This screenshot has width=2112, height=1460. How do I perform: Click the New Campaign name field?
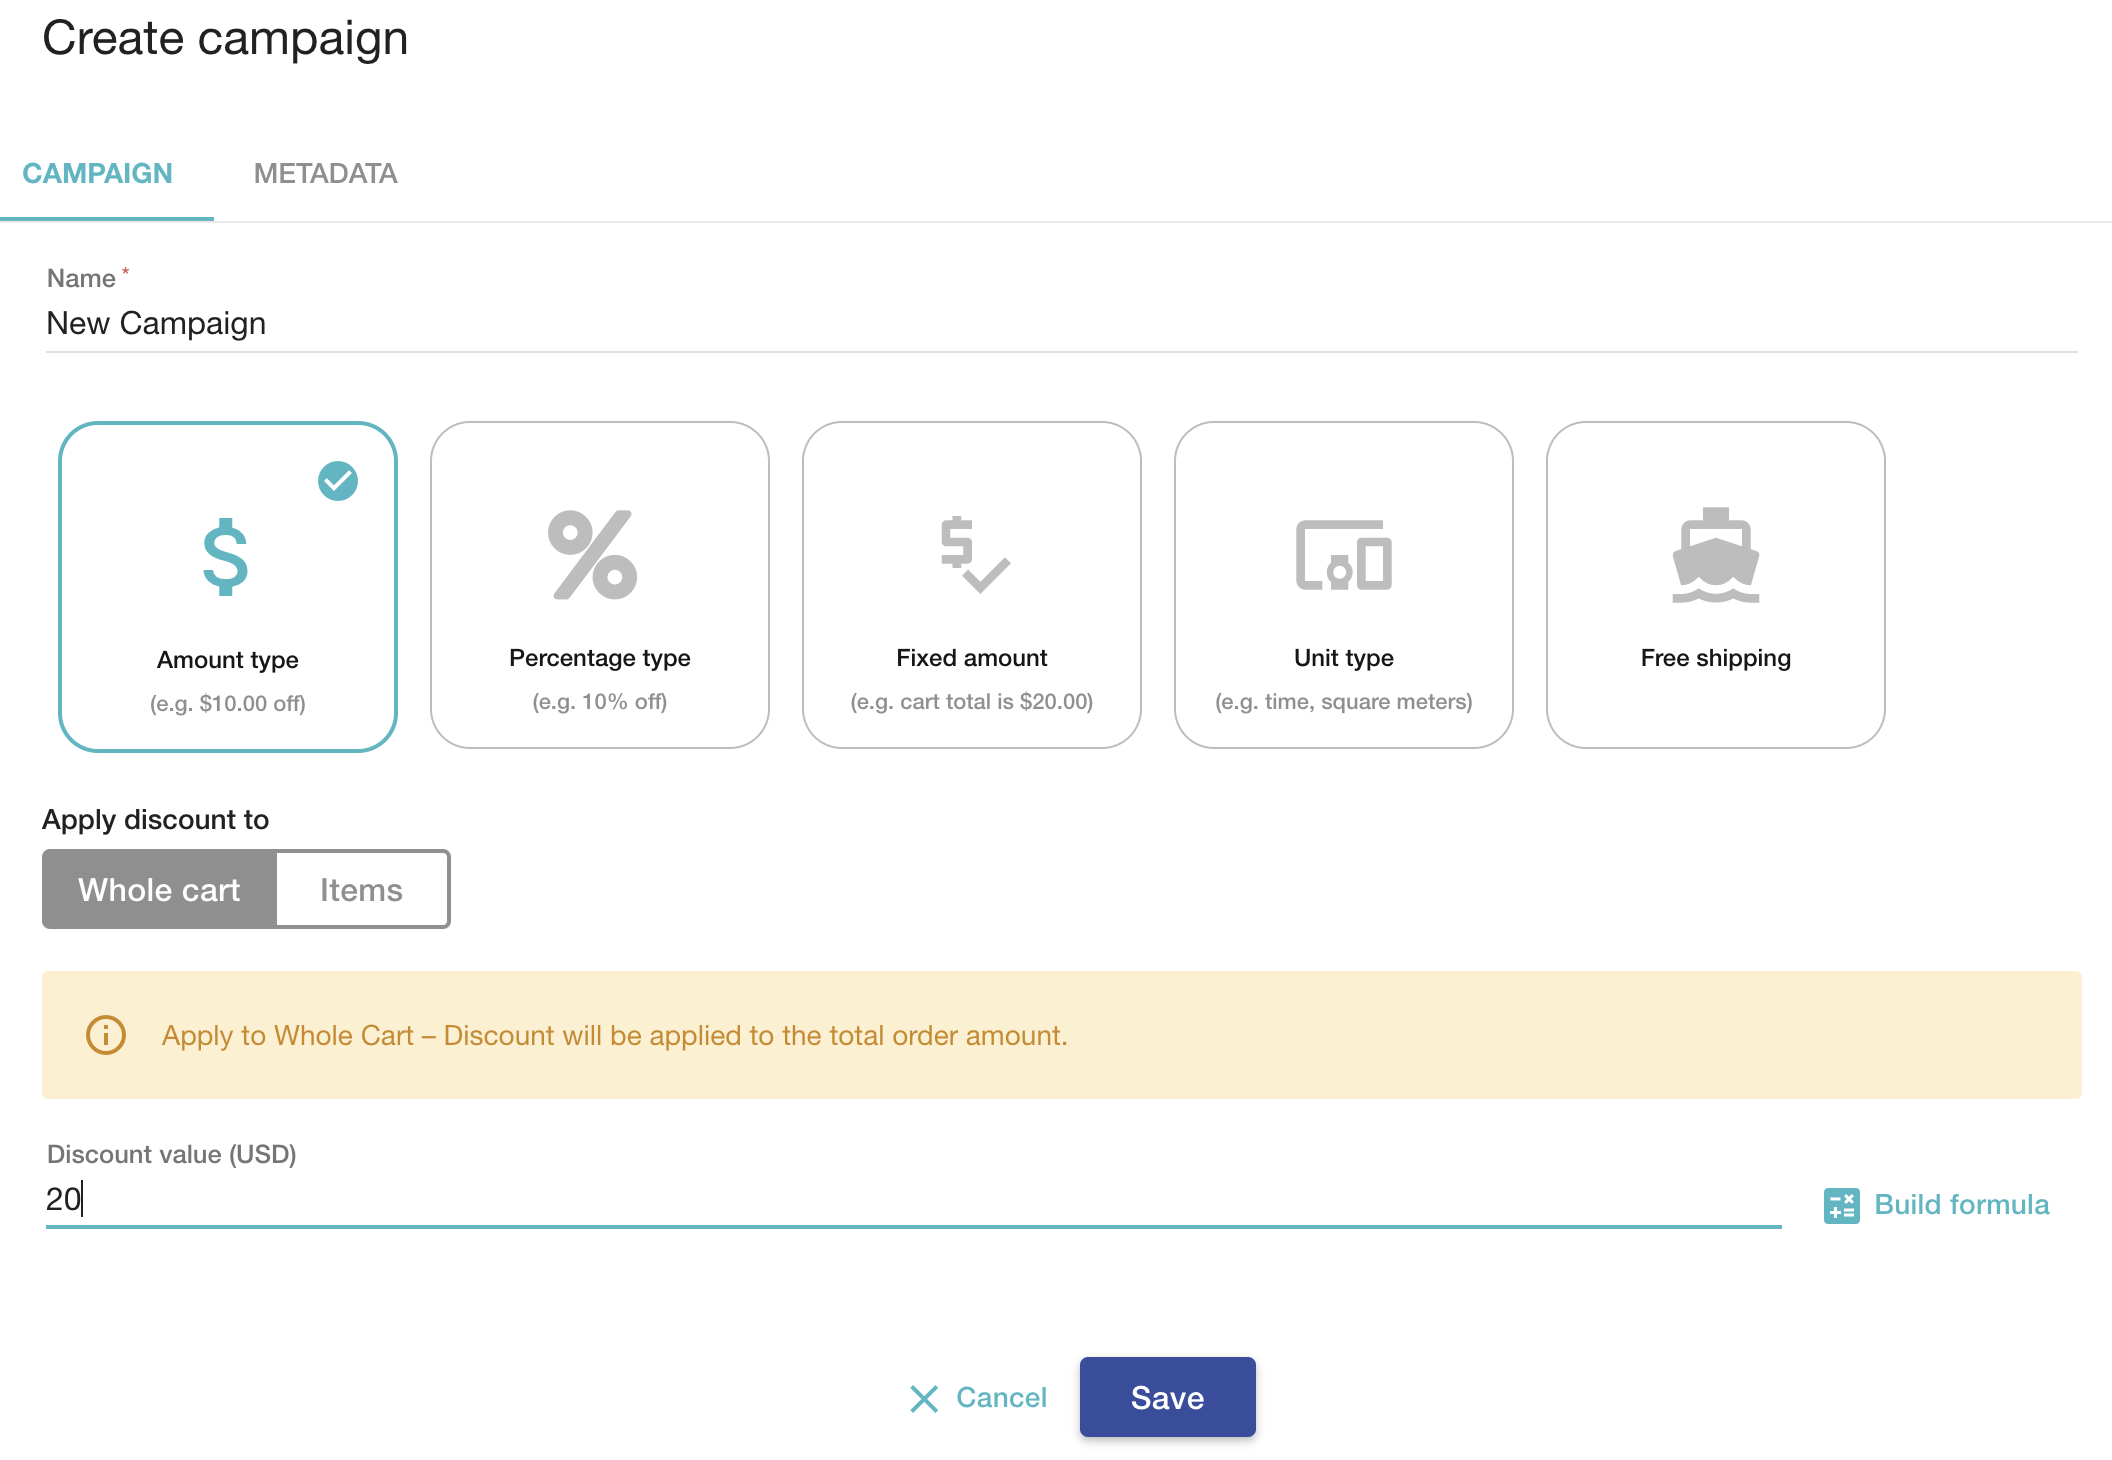pyautogui.click(x=500, y=322)
